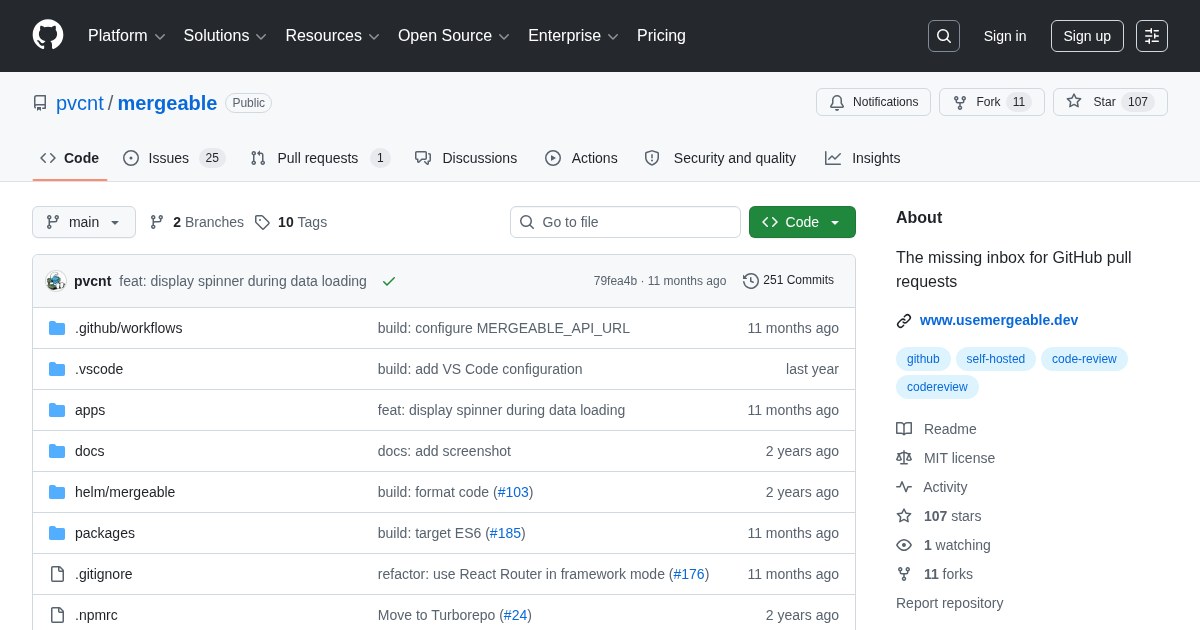Image resolution: width=1200 pixels, height=630 pixels.
Task: Click the forks count fork icon
Action: point(904,574)
